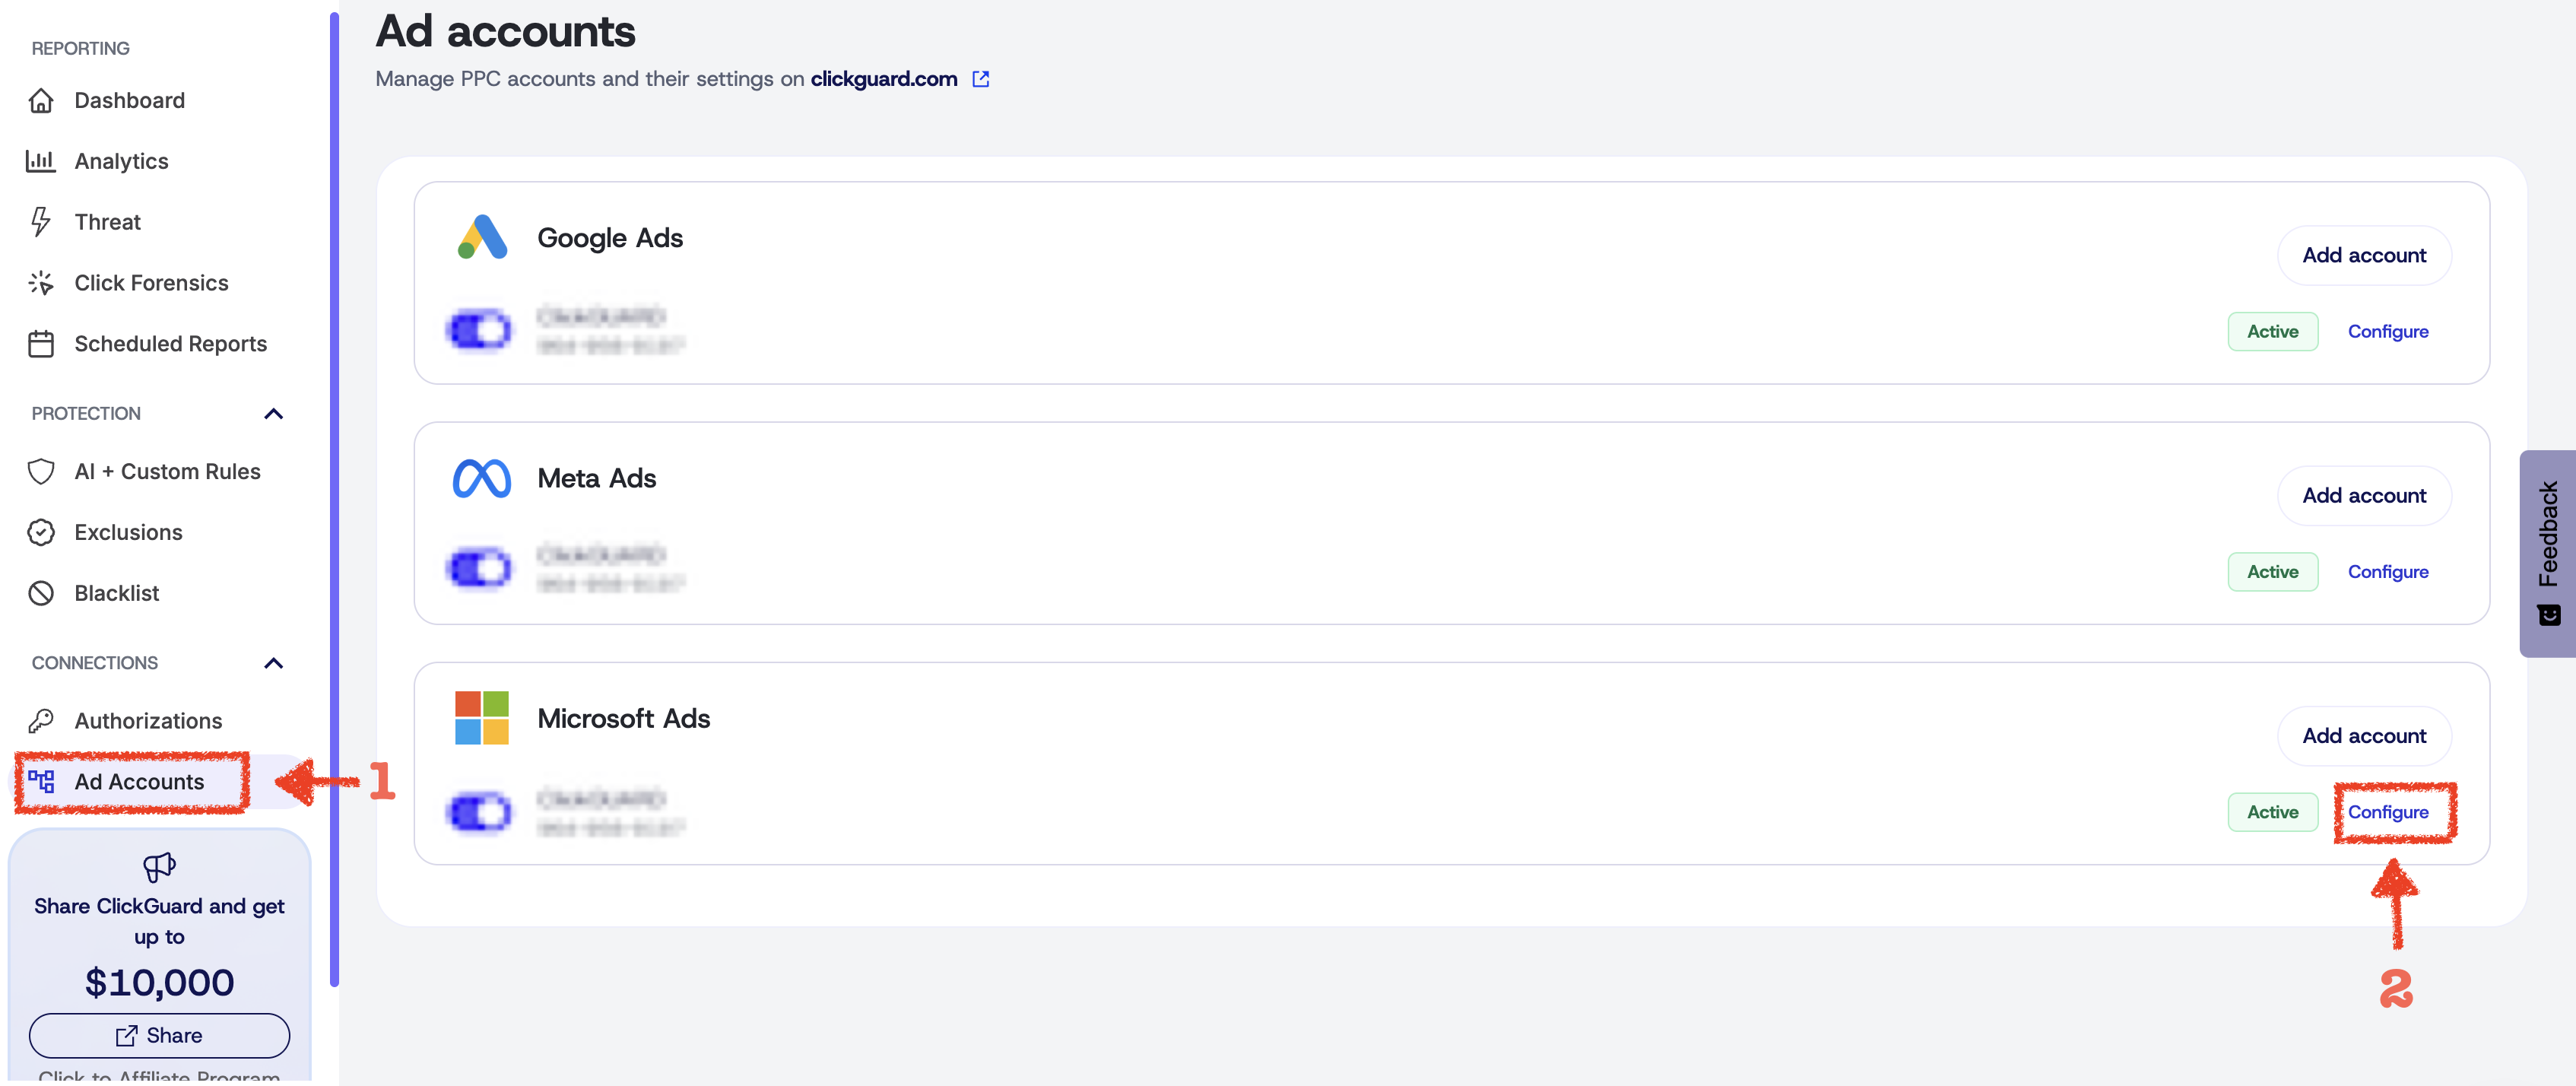The width and height of the screenshot is (2576, 1086).
Task: Open clickguard.com external link icon
Action: point(981,79)
